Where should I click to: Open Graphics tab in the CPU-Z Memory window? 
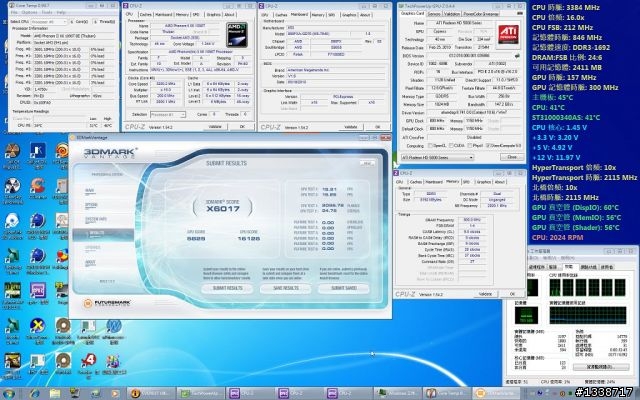(483, 182)
